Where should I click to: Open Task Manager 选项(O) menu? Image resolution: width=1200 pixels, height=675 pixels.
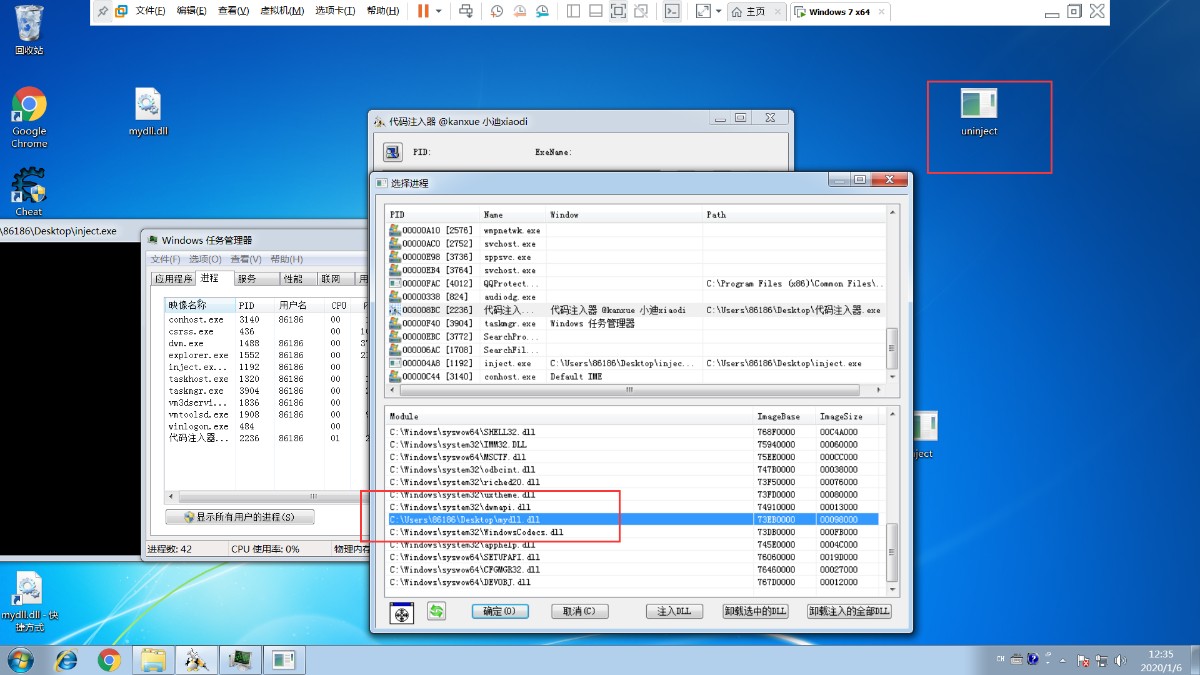pyautogui.click(x=205, y=259)
